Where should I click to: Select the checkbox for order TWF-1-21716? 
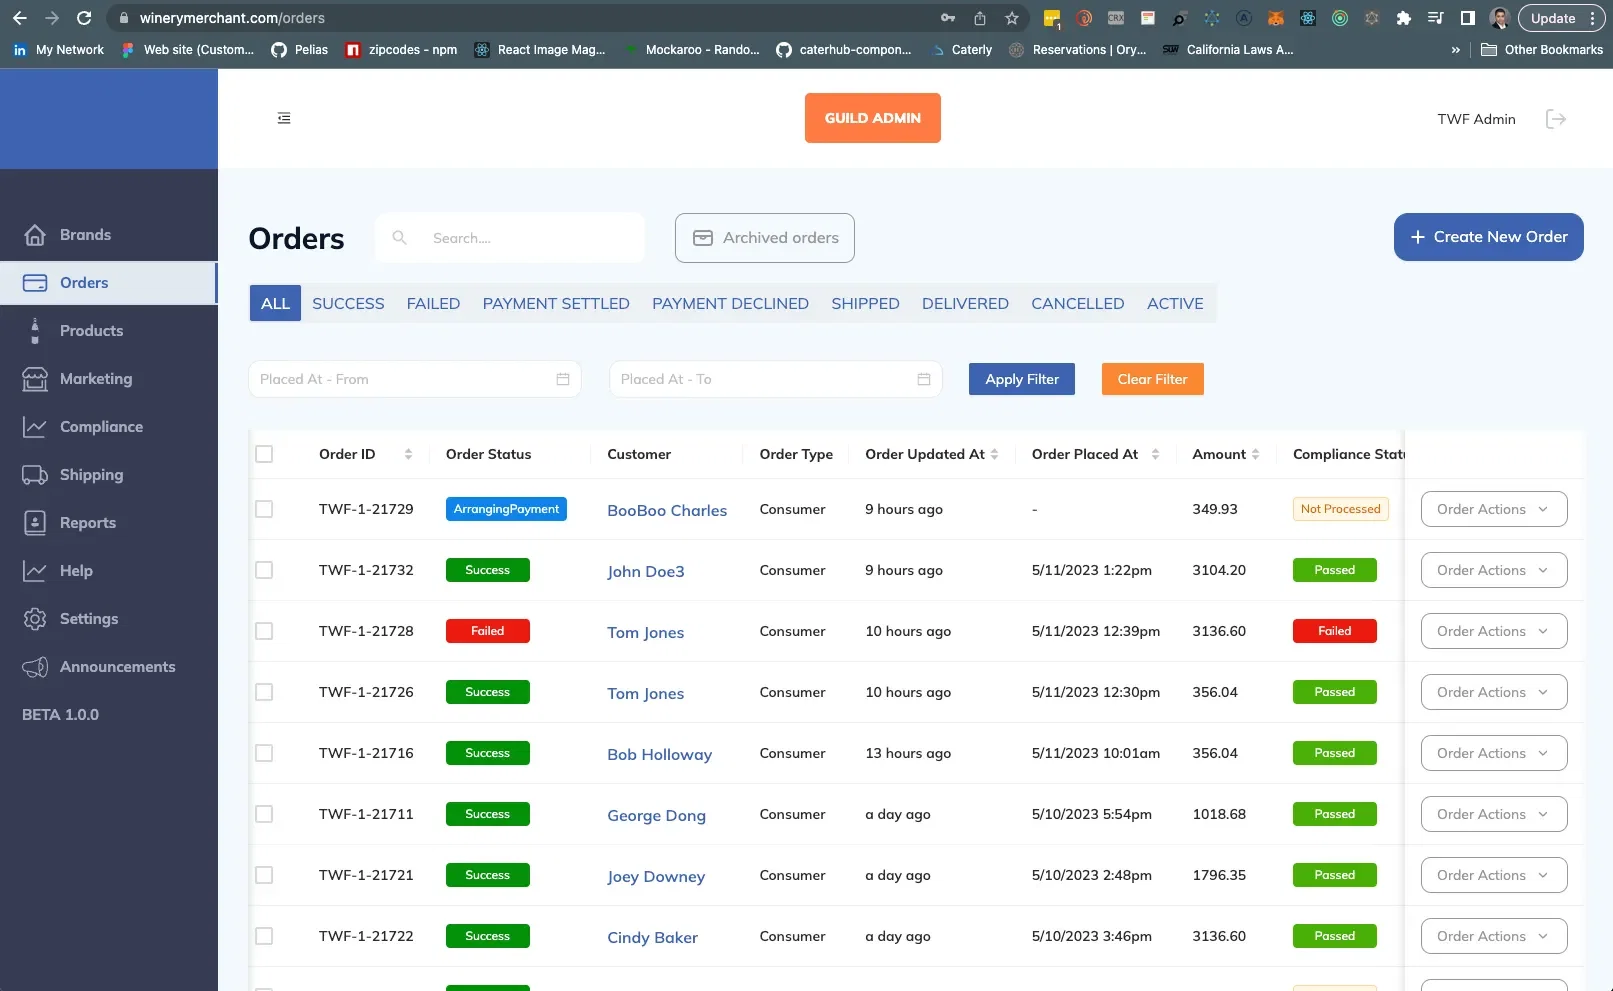pyautogui.click(x=264, y=753)
